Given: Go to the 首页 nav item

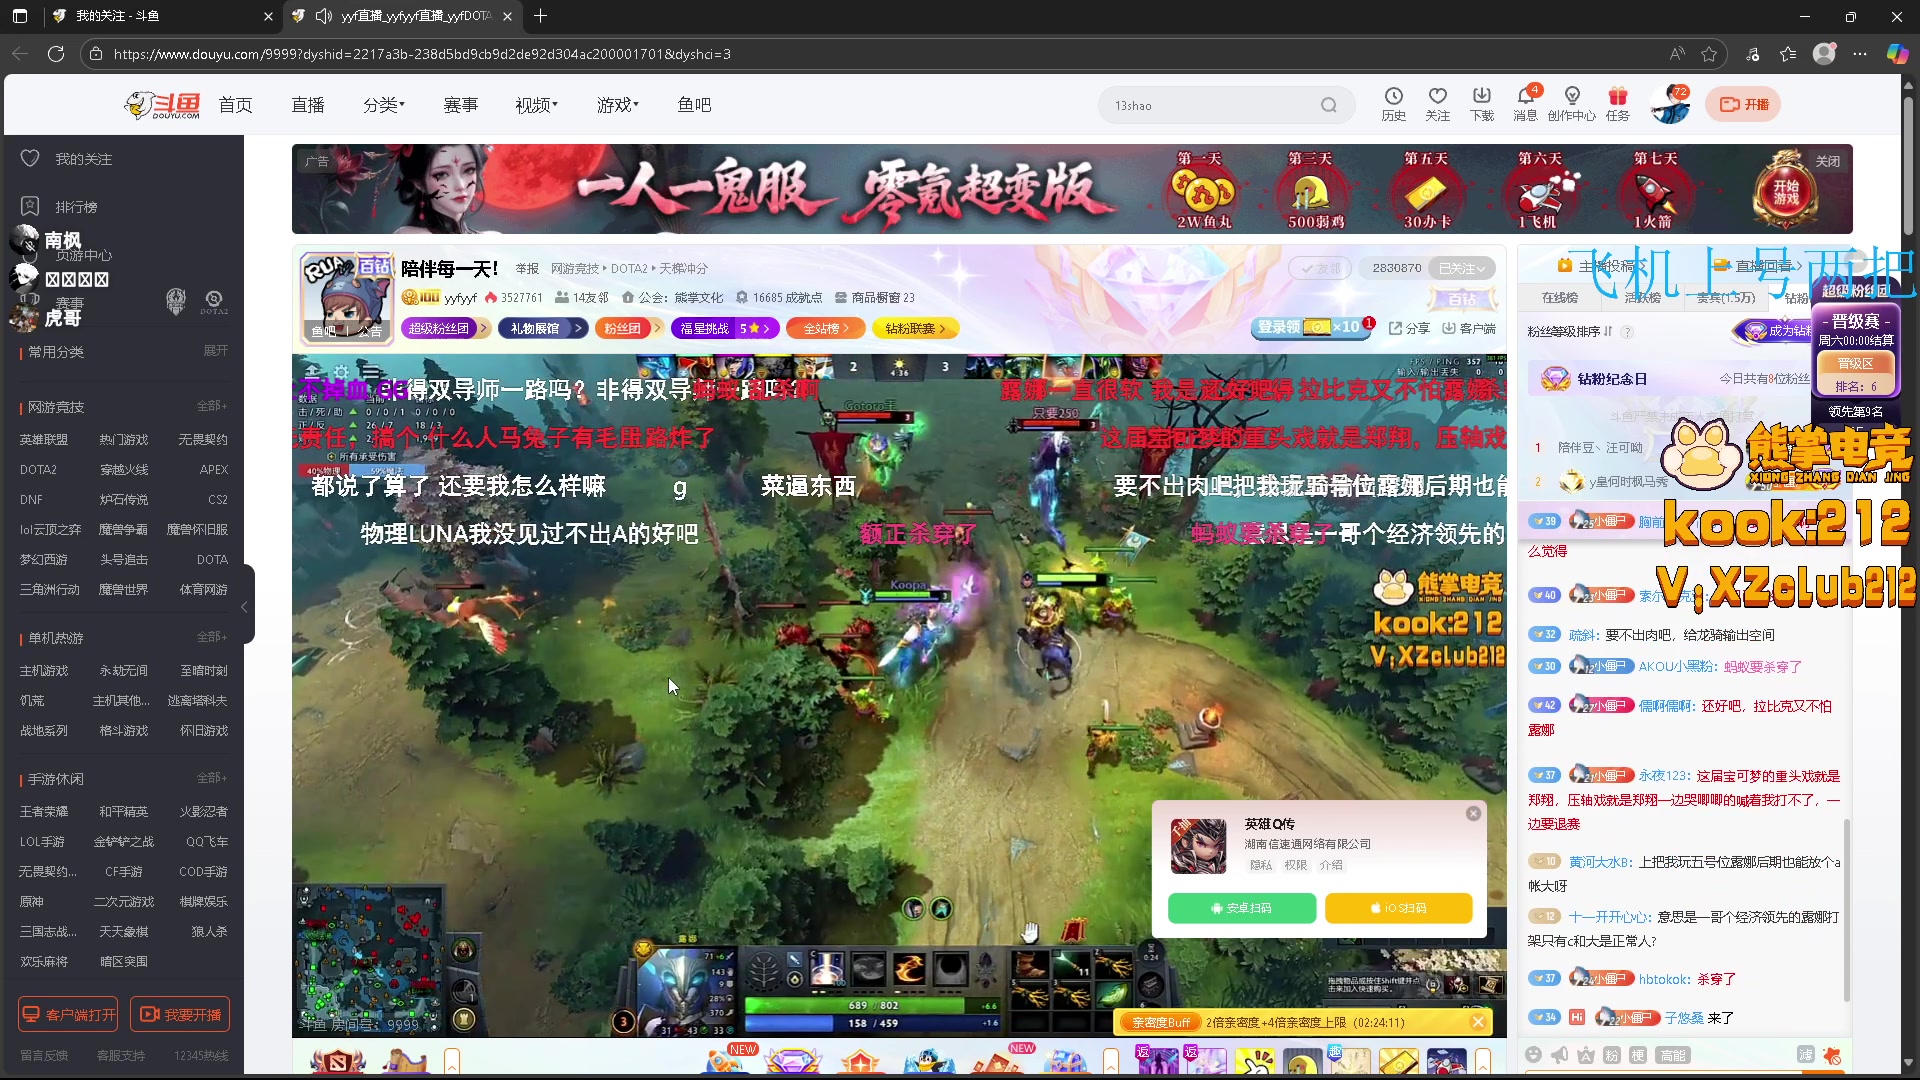Looking at the screenshot, I should pyautogui.click(x=235, y=105).
